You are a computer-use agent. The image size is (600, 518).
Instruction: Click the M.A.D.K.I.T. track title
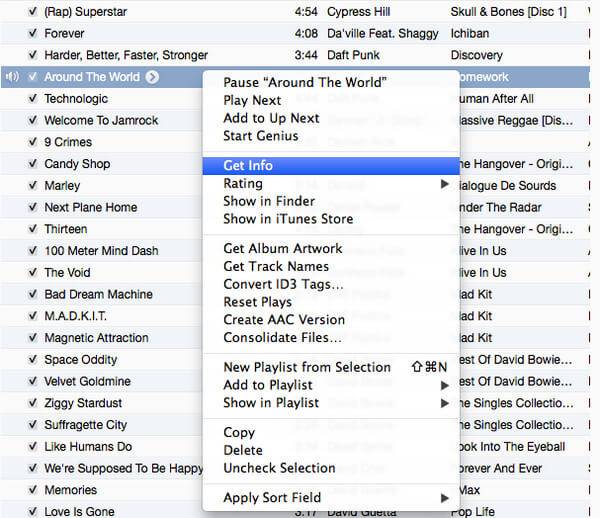75,316
